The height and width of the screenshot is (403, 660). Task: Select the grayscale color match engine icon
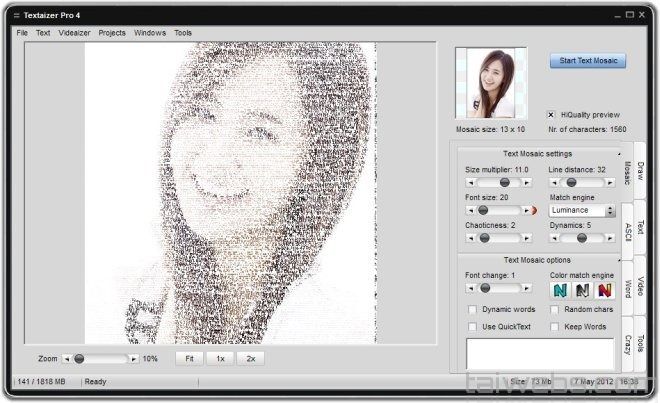581,290
